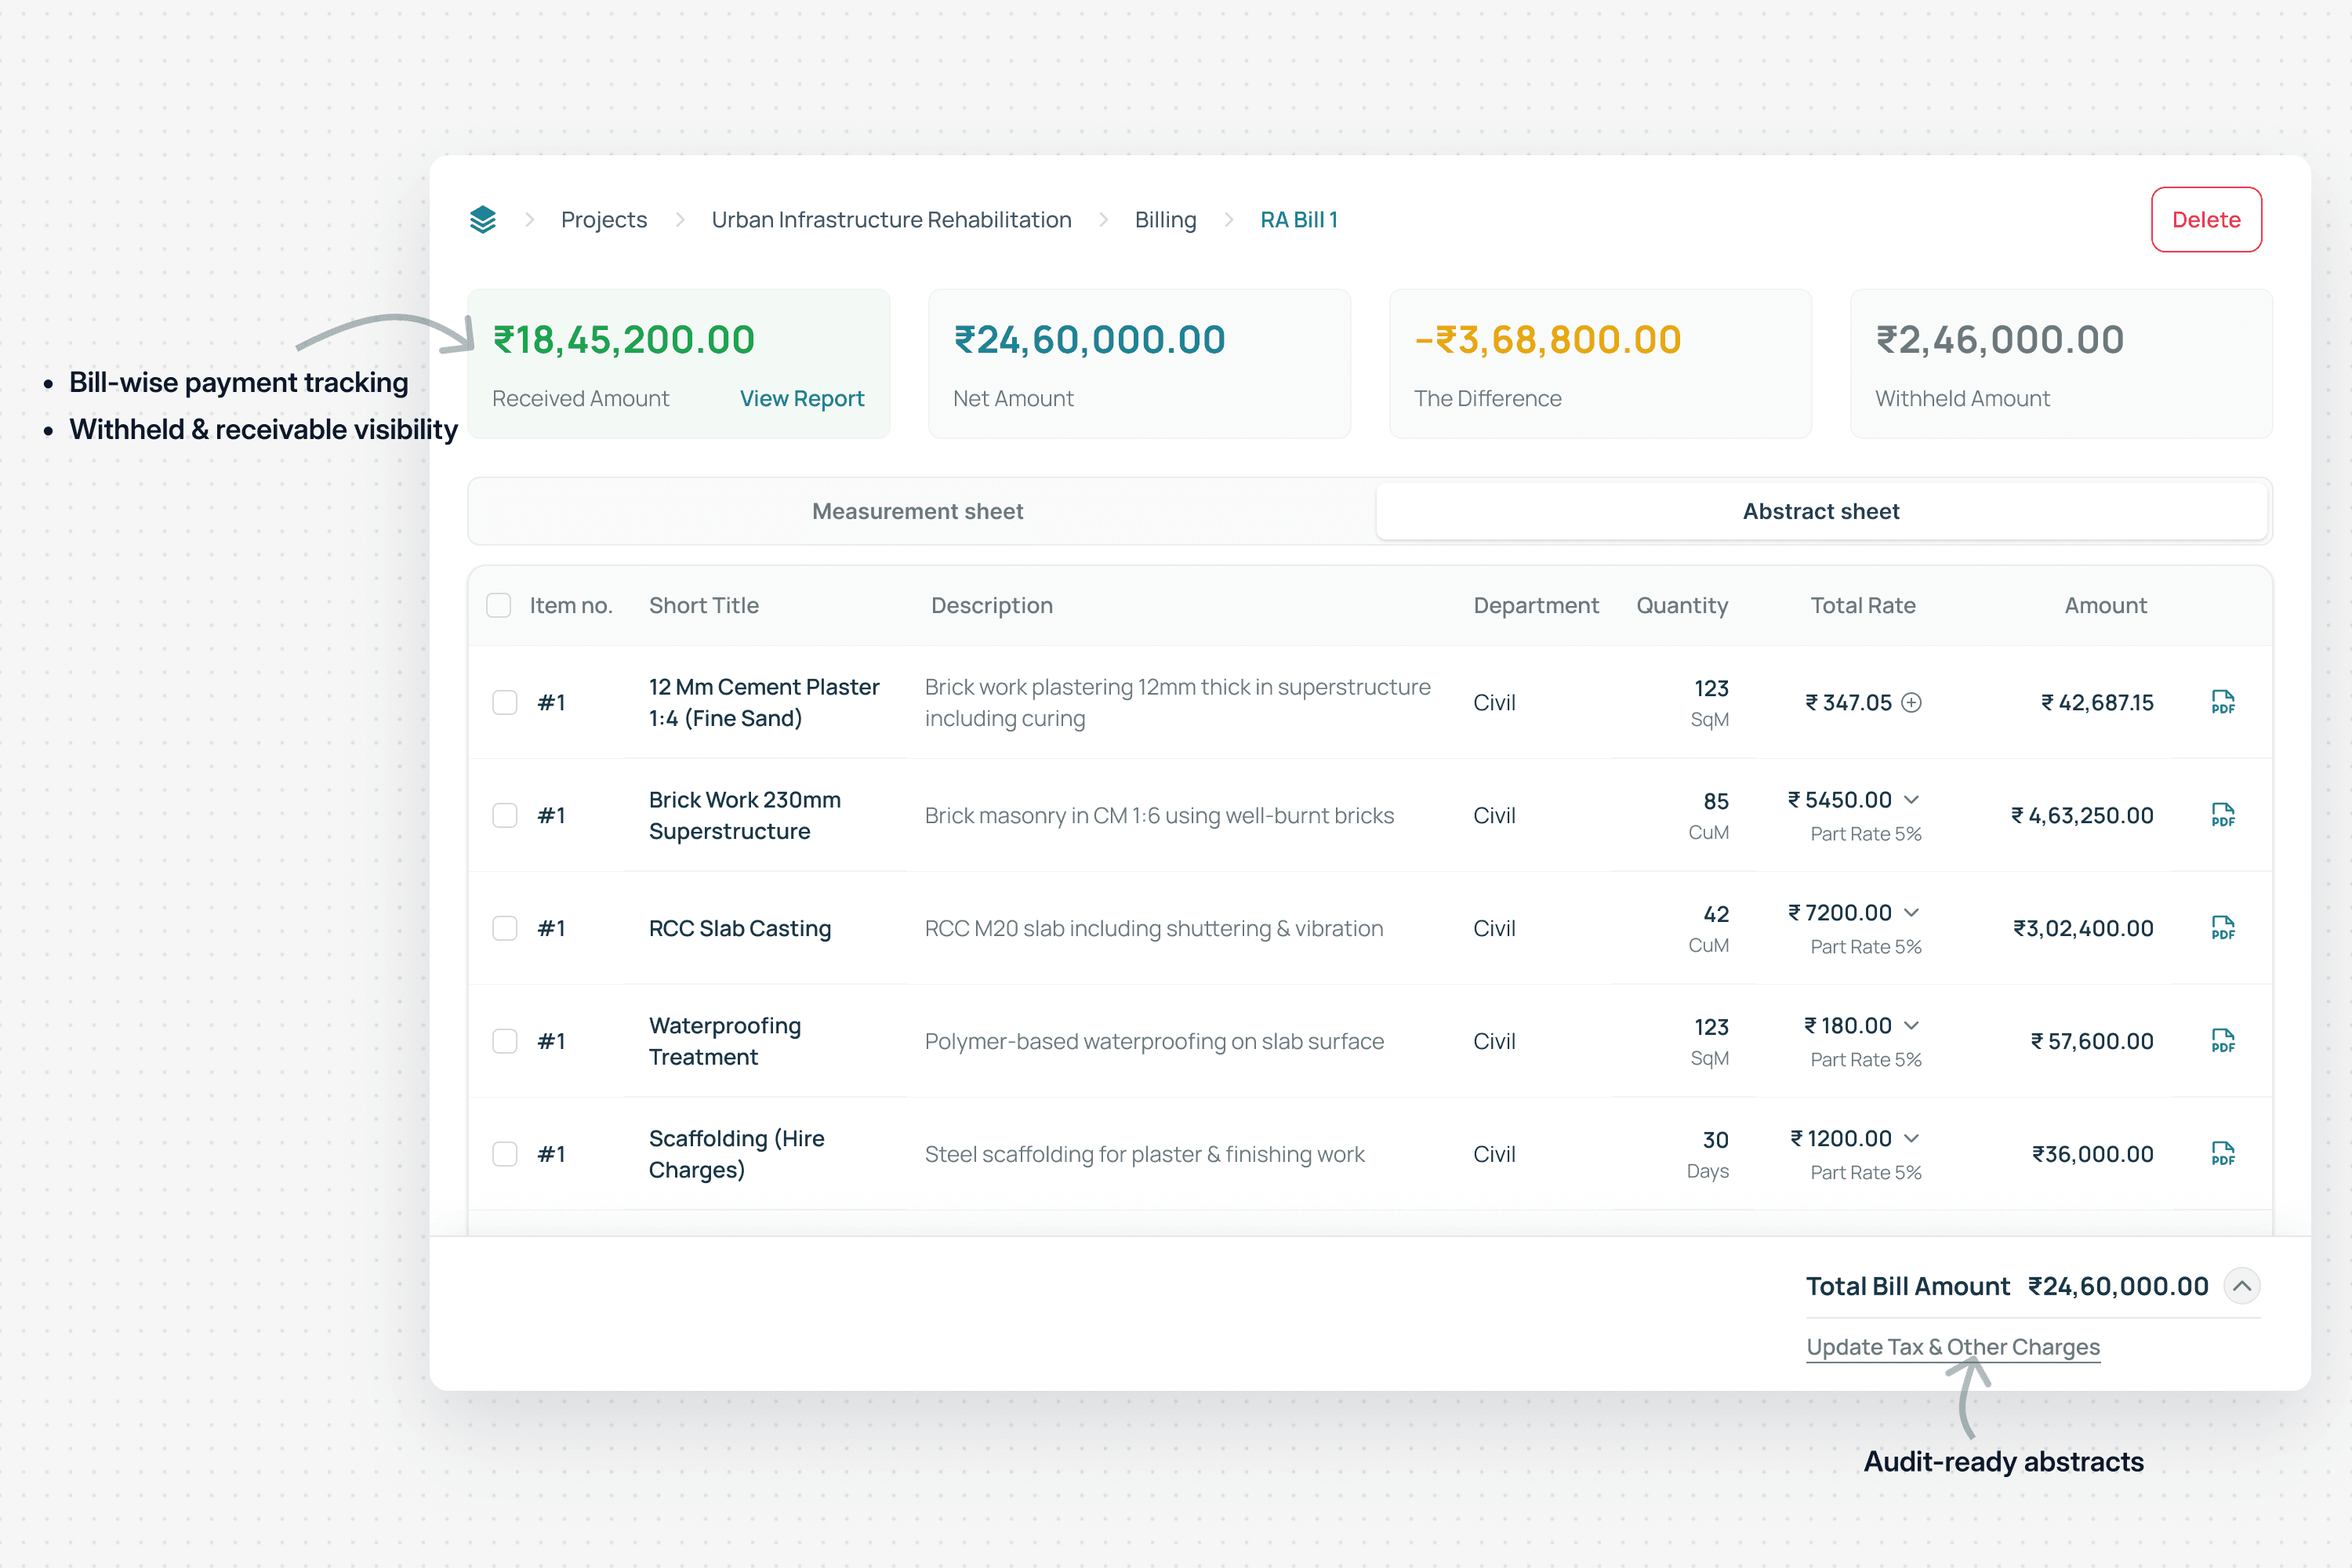Click The Difference card
Image resolution: width=2352 pixels, height=1568 pixels.
(1600, 363)
